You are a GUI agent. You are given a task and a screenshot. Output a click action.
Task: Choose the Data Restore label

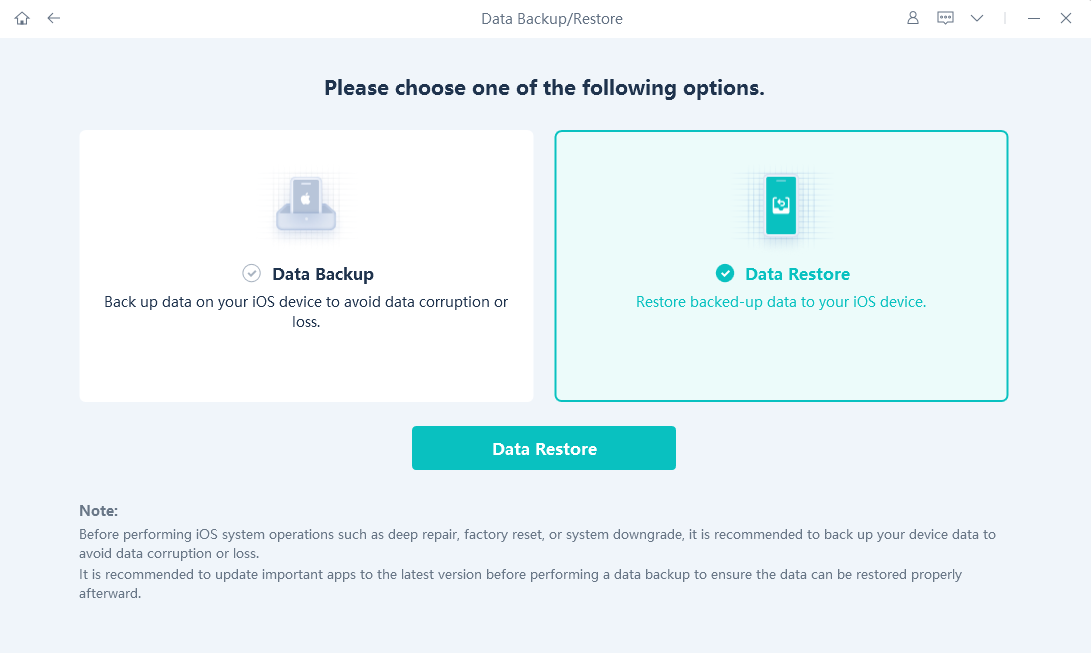pos(797,274)
